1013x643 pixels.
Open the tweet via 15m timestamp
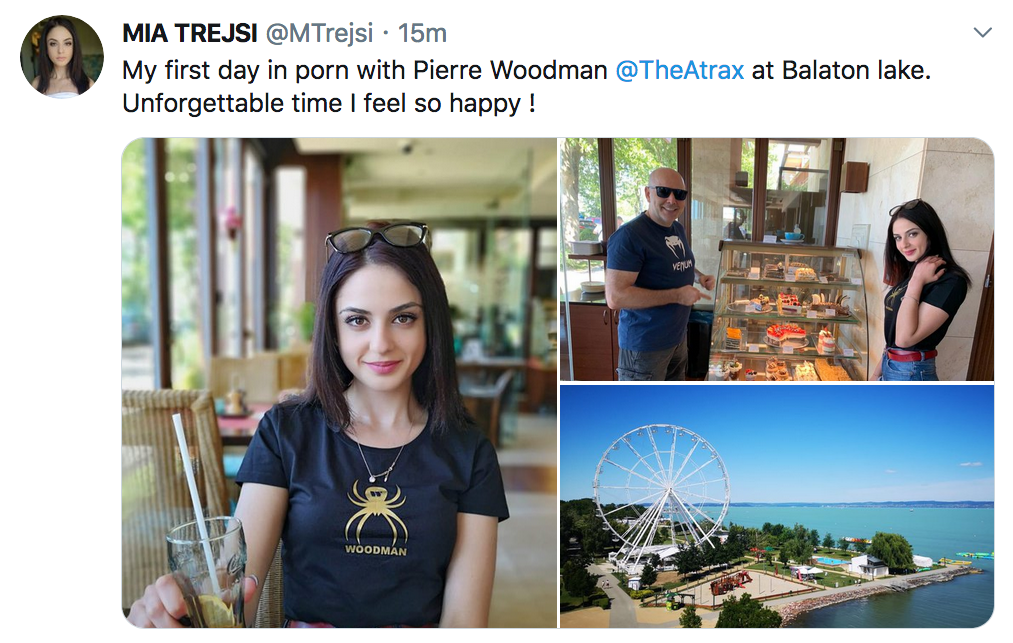coord(422,33)
